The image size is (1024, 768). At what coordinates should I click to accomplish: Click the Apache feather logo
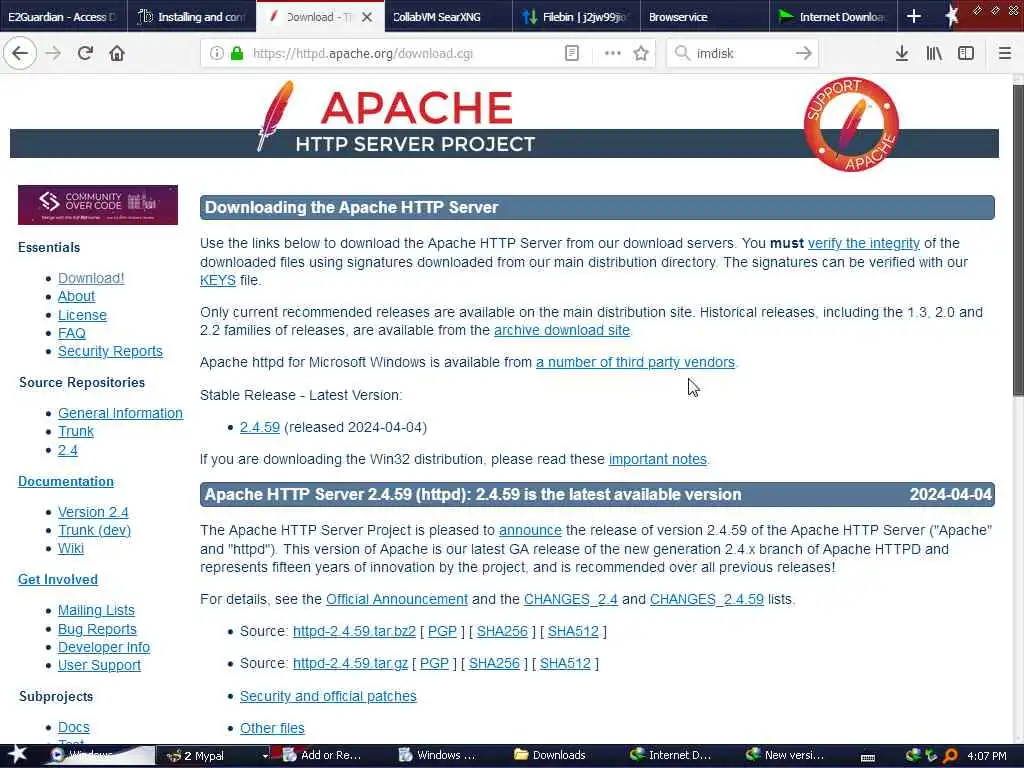coord(276,116)
